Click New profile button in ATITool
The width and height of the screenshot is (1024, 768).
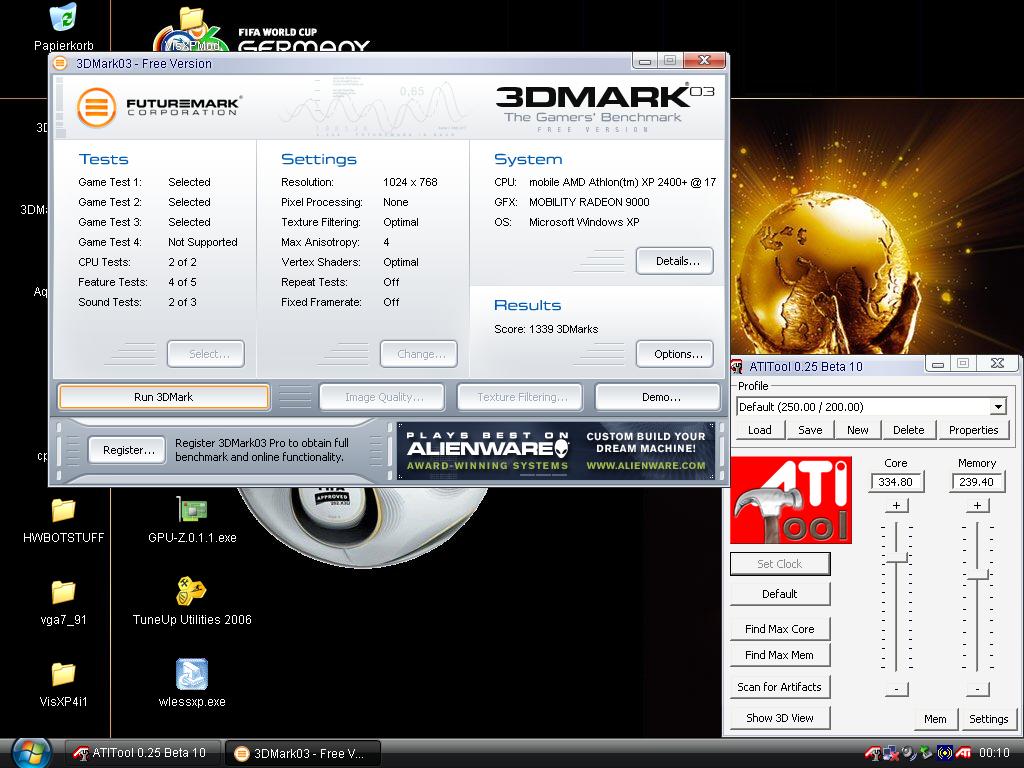tap(857, 430)
